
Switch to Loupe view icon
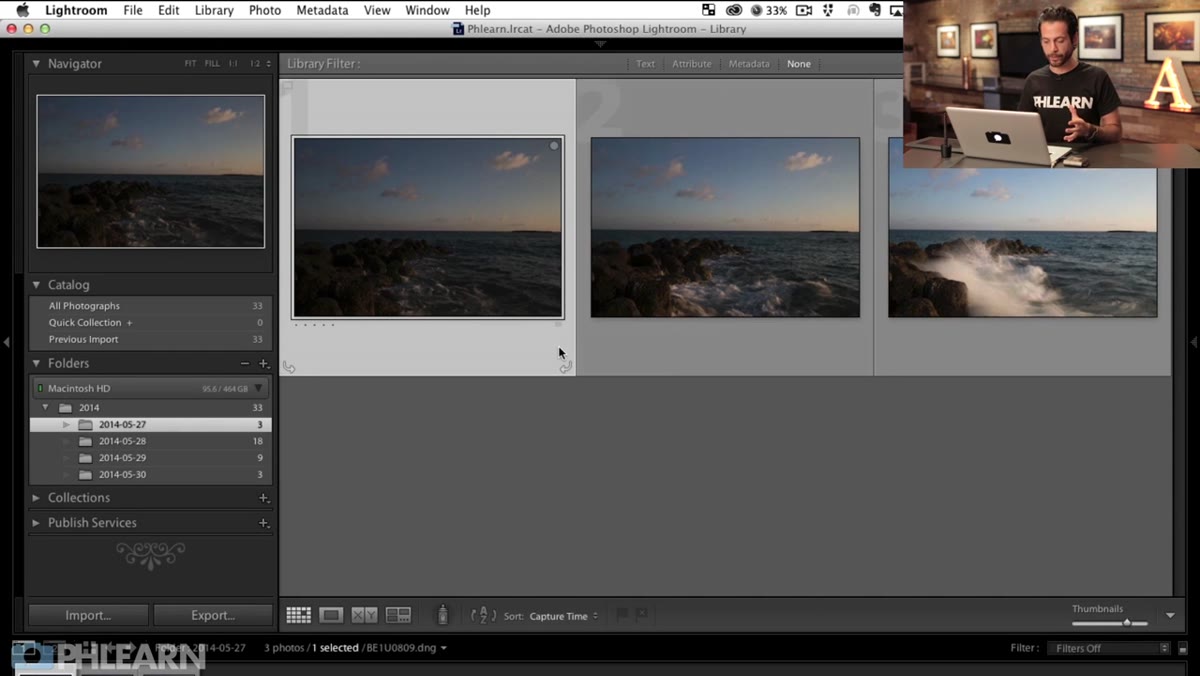coord(332,615)
